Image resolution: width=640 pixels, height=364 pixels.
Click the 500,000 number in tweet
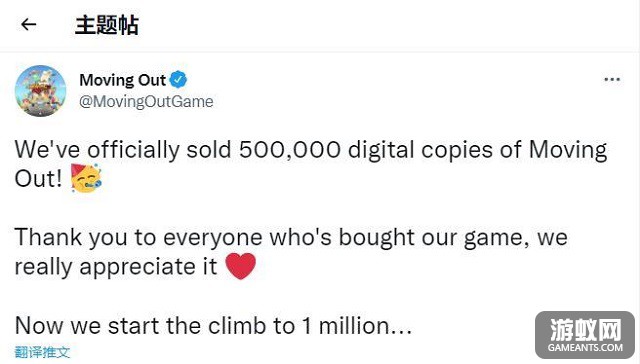[x=290, y=150]
